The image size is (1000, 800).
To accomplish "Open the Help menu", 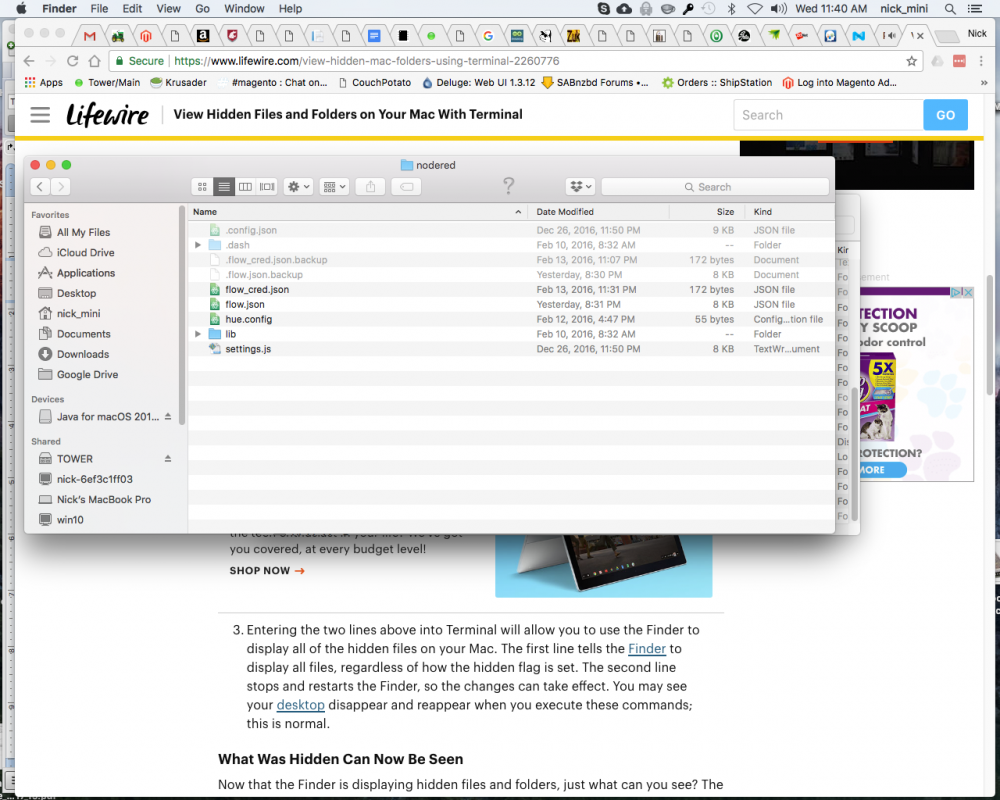I will click(290, 9).
